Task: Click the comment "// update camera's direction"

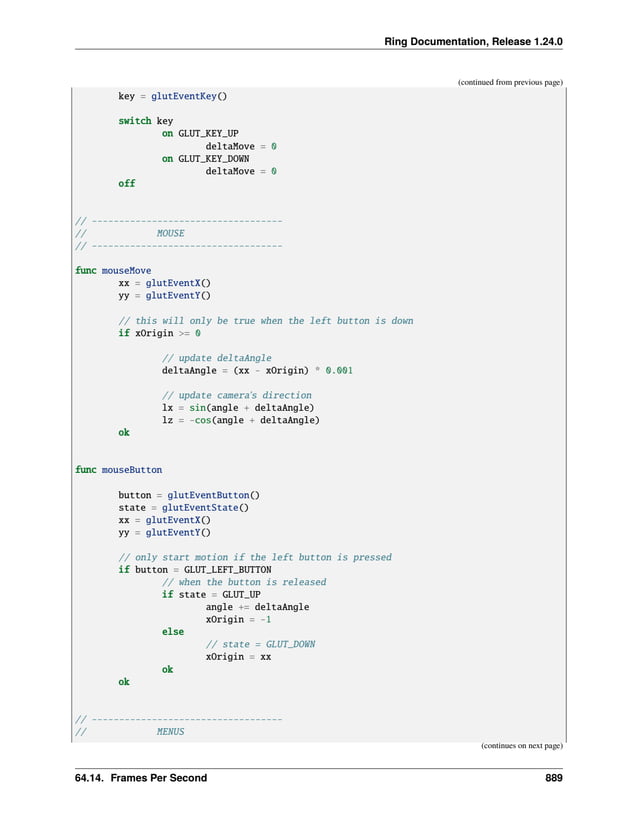Action: point(237,395)
